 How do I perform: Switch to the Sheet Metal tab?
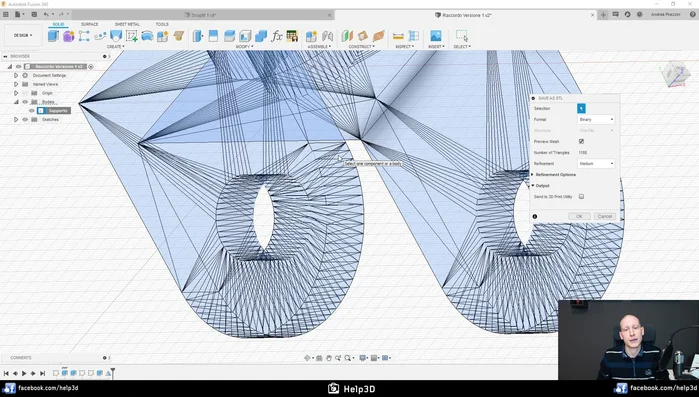pyautogui.click(x=127, y=24)
